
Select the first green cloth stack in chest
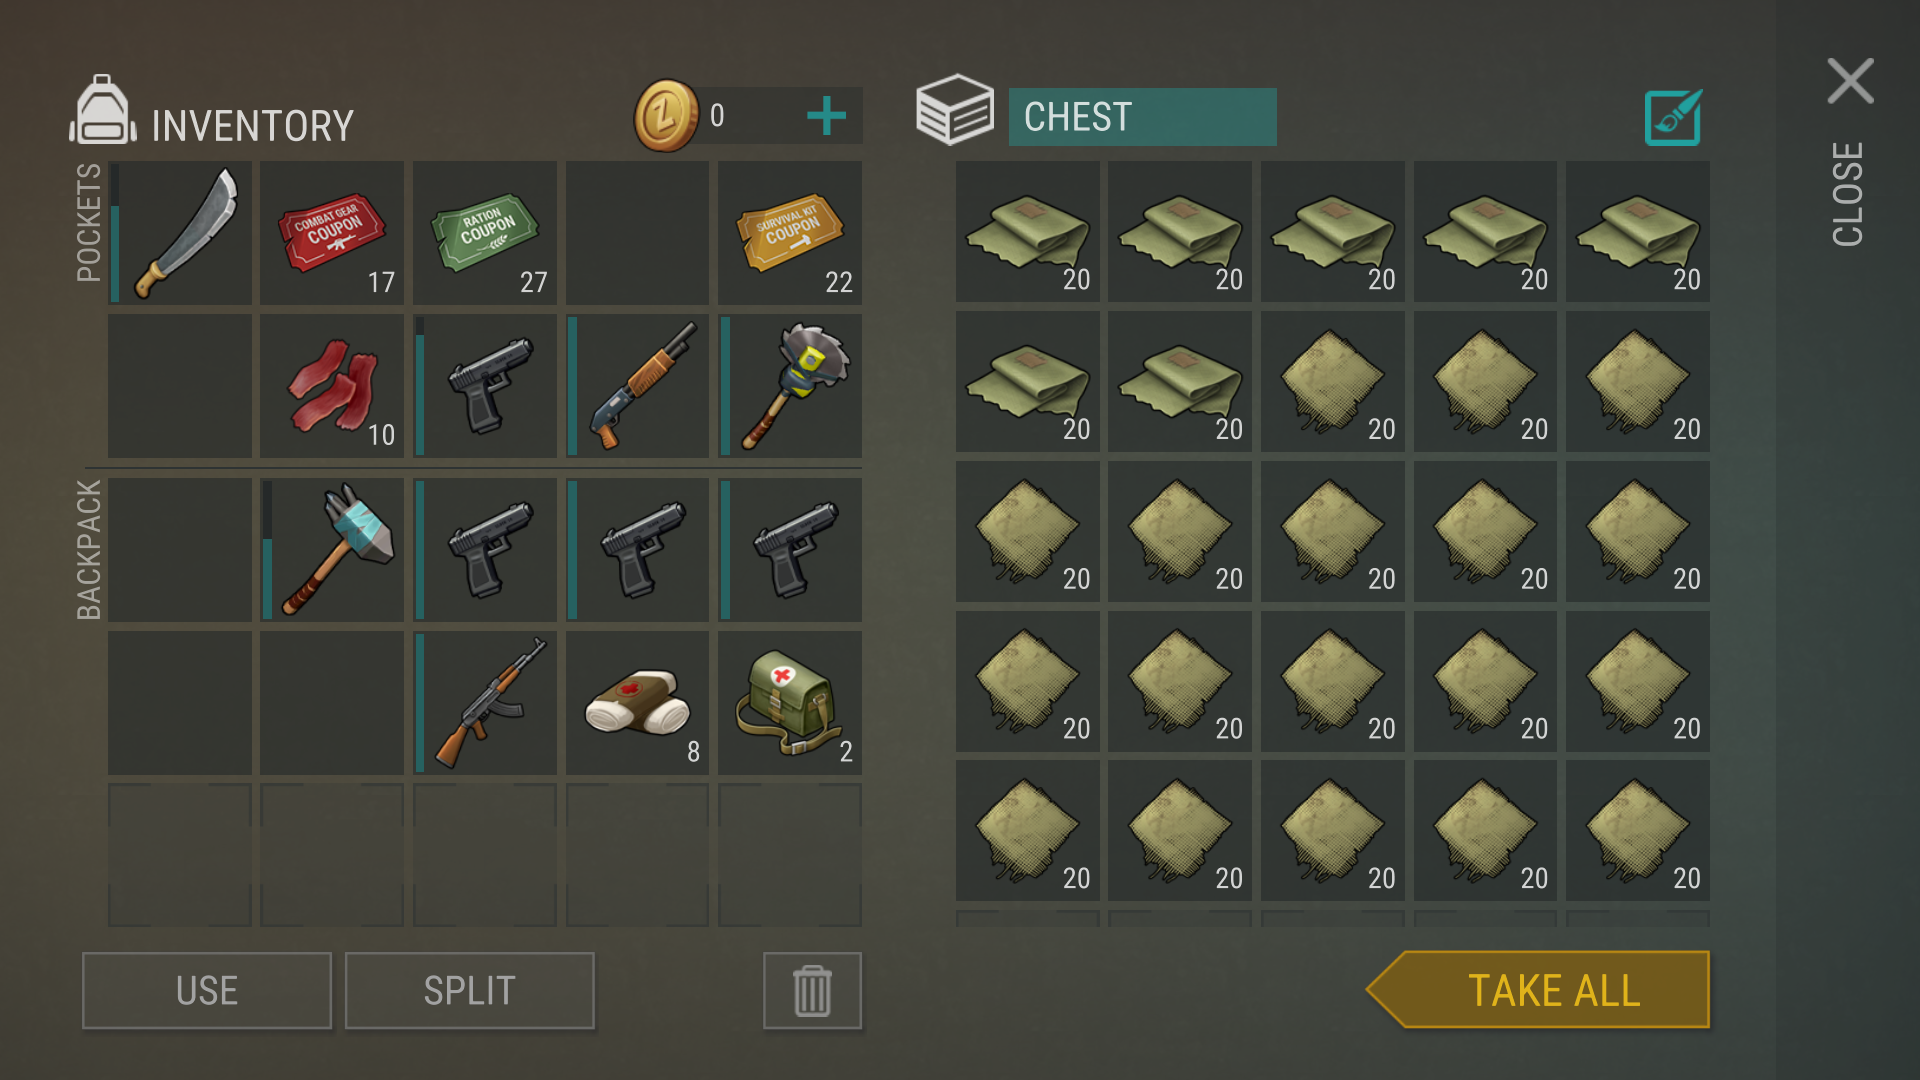(1028, 232)
